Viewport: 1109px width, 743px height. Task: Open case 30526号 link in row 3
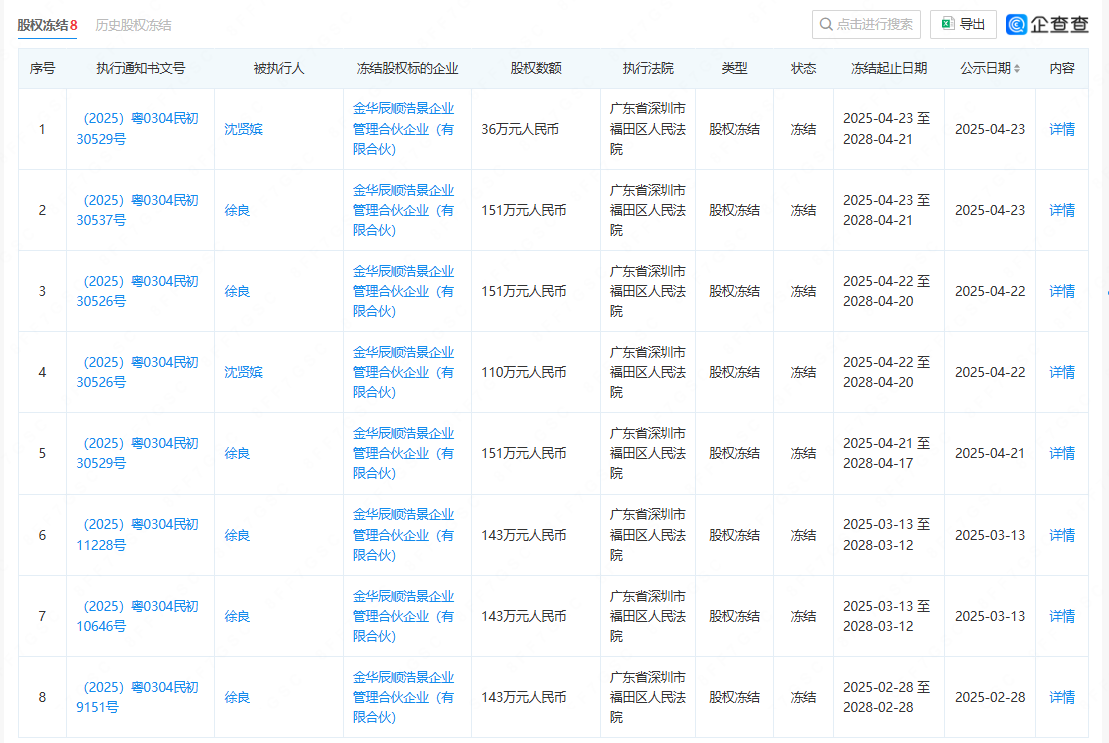pyautogui.click(x=137, y=291)
